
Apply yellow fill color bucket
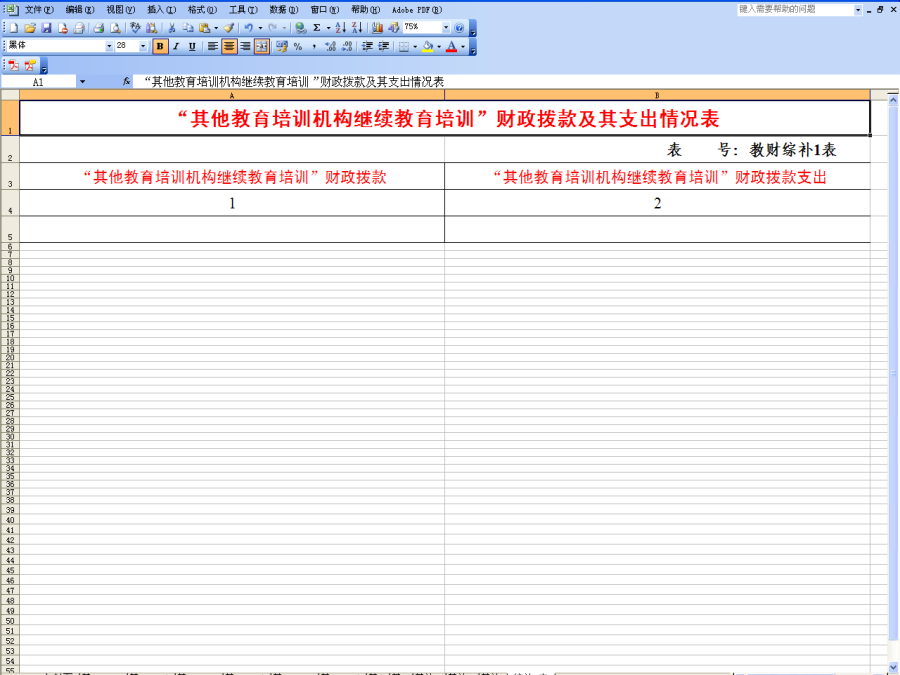428,46
